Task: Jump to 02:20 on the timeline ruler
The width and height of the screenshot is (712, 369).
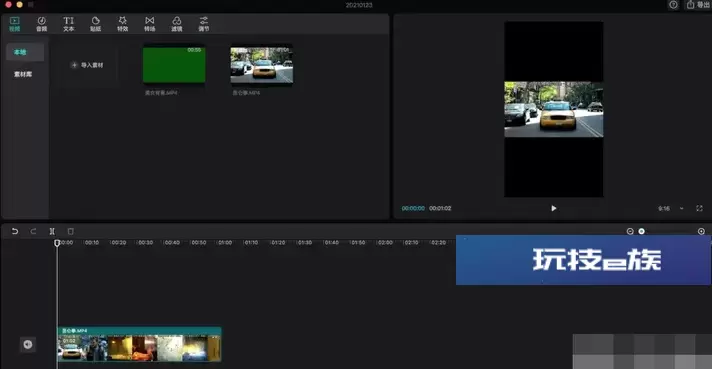Action: [x=438, y=242]
